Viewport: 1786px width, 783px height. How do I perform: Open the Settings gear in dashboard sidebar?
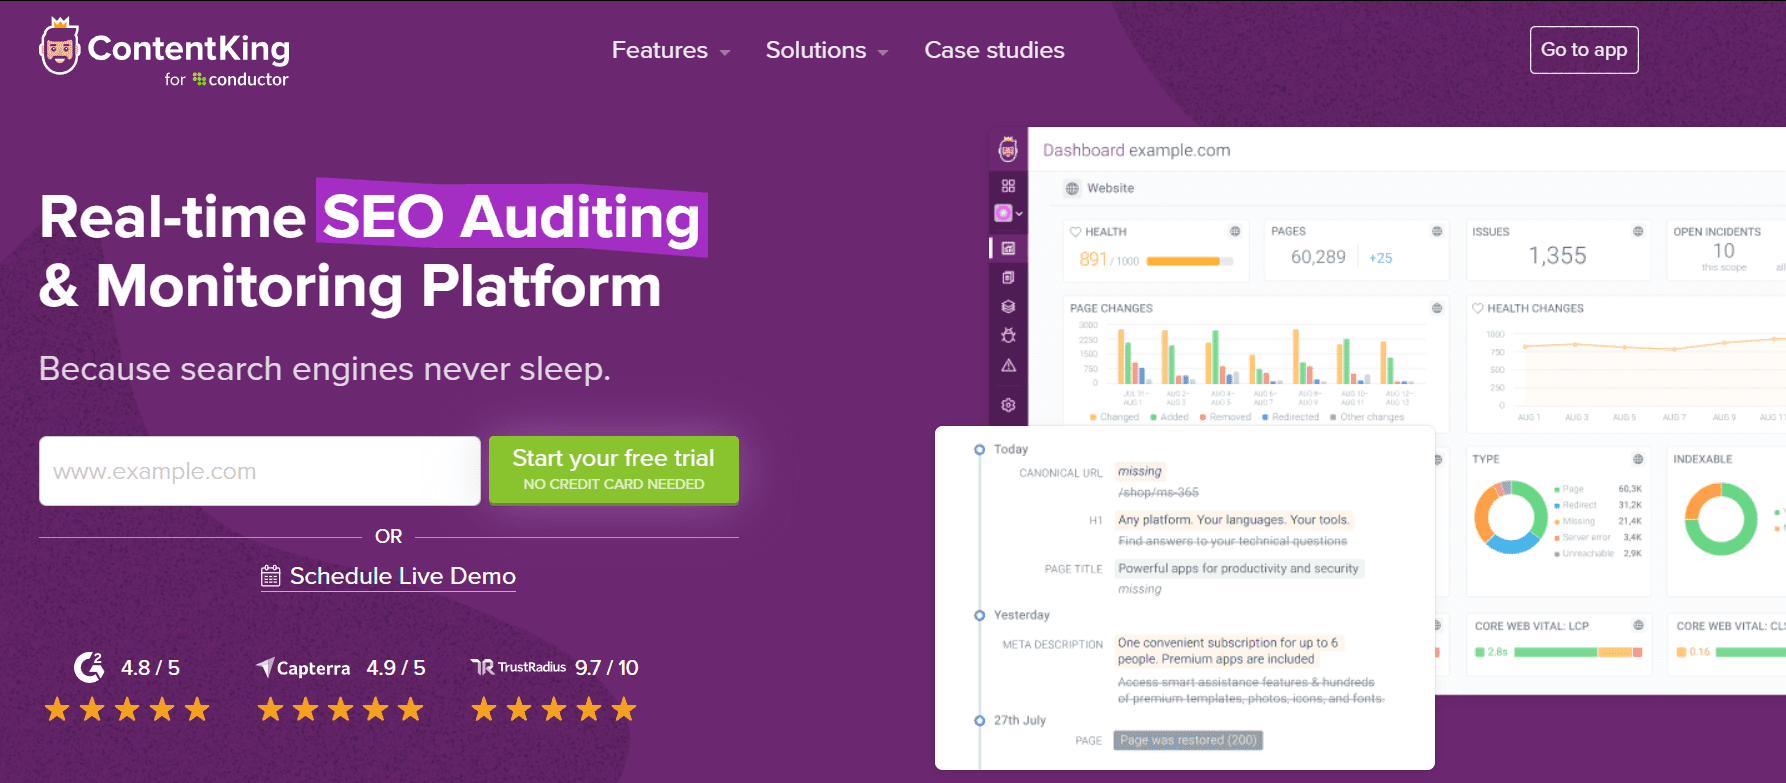[x=1008, y=405]
